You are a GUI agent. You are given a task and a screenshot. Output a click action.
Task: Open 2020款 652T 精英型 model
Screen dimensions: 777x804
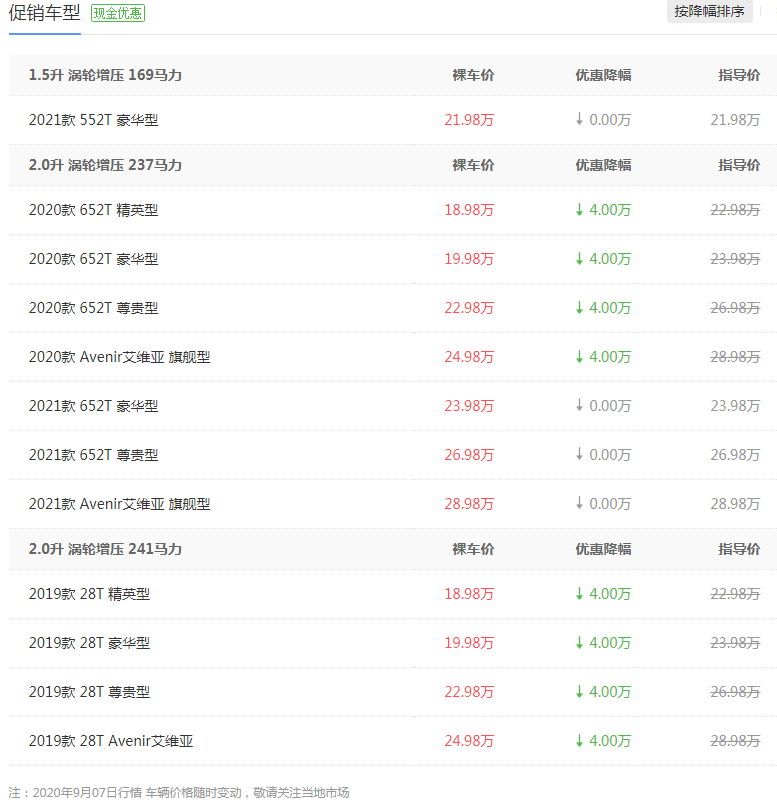click(x=93, y=210)
